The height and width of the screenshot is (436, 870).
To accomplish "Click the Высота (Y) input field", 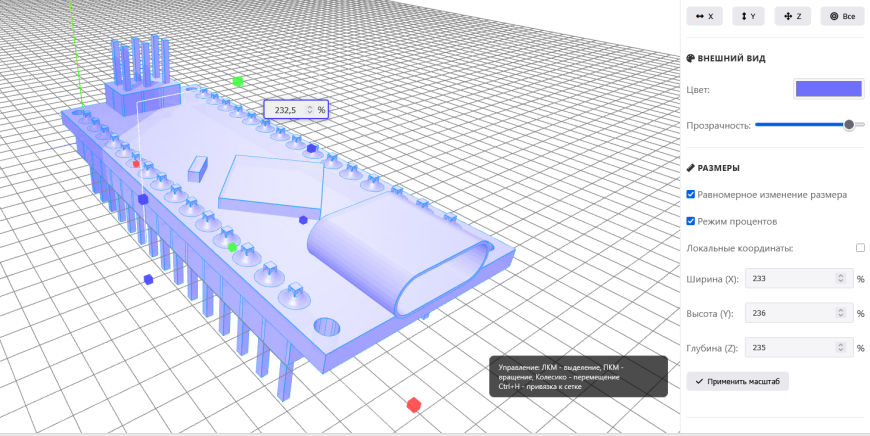I will (798, 313).
